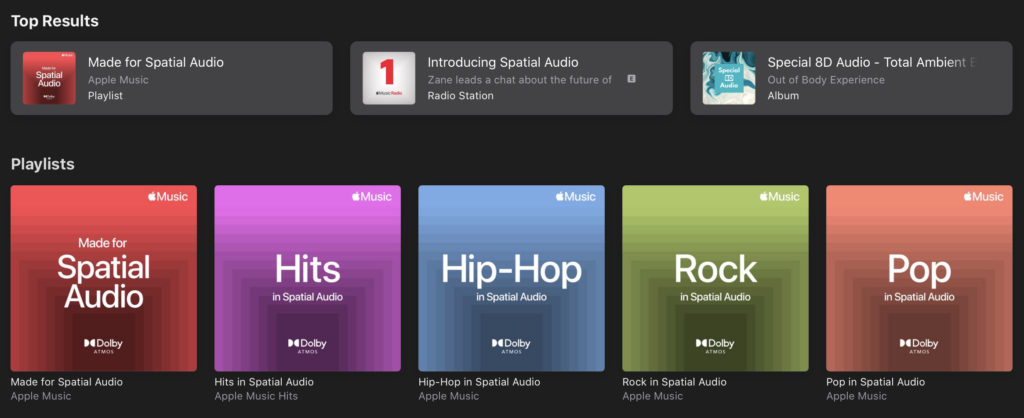This screenshot has height=418, width=1024.
Task: Click 'Made for Spatial Audio' title in Top Results
Action: (x=156, y=63)
